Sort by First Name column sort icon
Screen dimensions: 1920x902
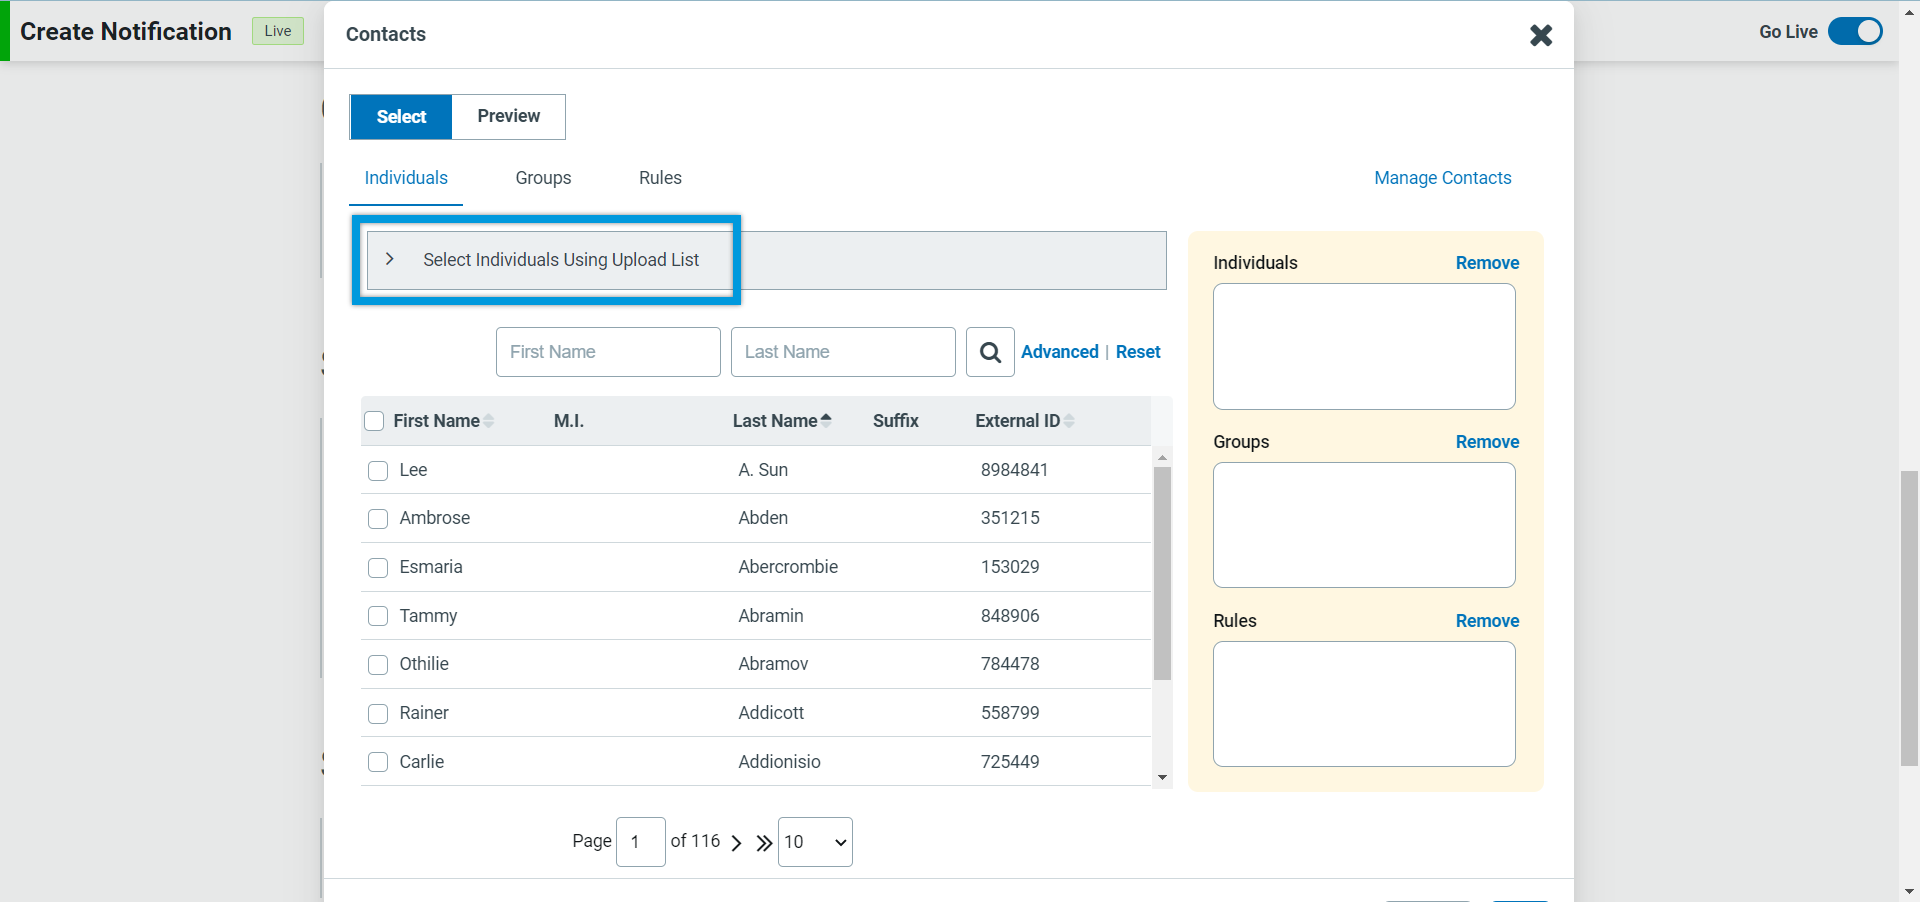tap(489, 421)
